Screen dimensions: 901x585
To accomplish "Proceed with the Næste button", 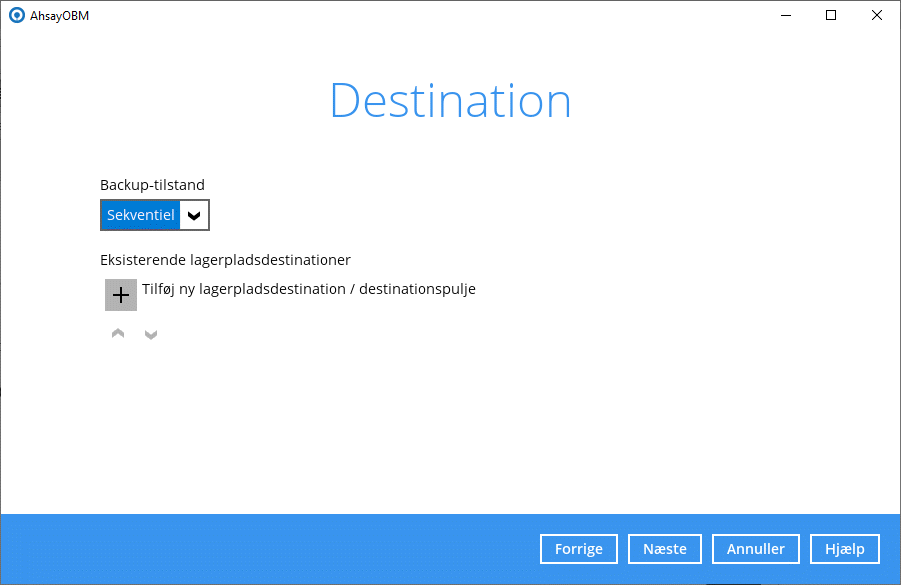I will tap(665, 549).
